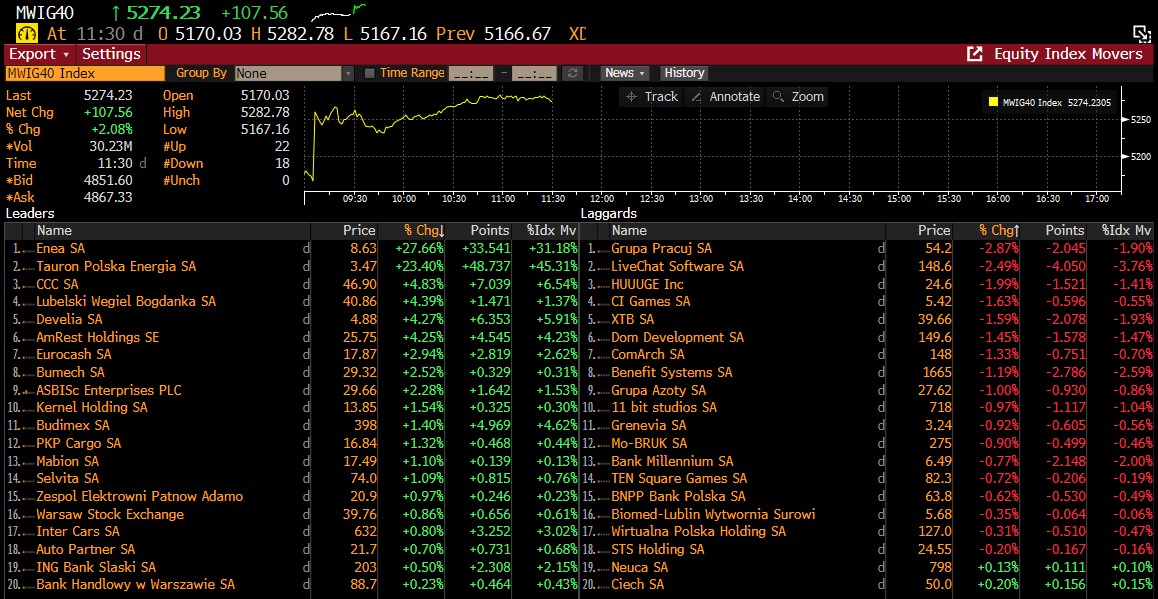The image size is (1158, 599).
Task: Click the resize window icon in top-right corner
Action: [1141, 33]
